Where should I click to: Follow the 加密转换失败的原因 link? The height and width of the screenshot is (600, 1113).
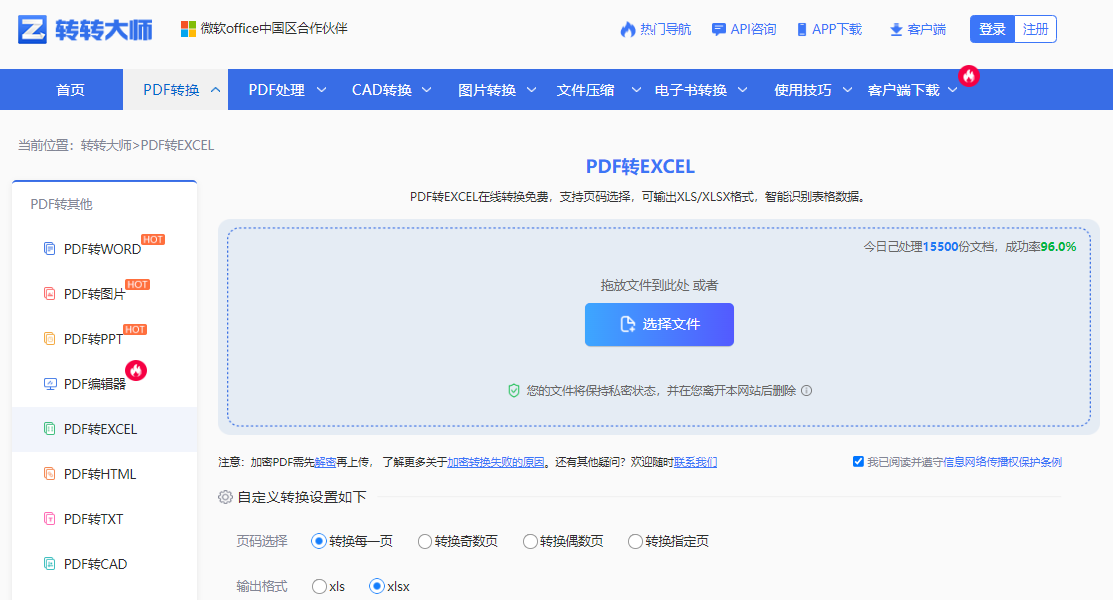pos(496,462)
